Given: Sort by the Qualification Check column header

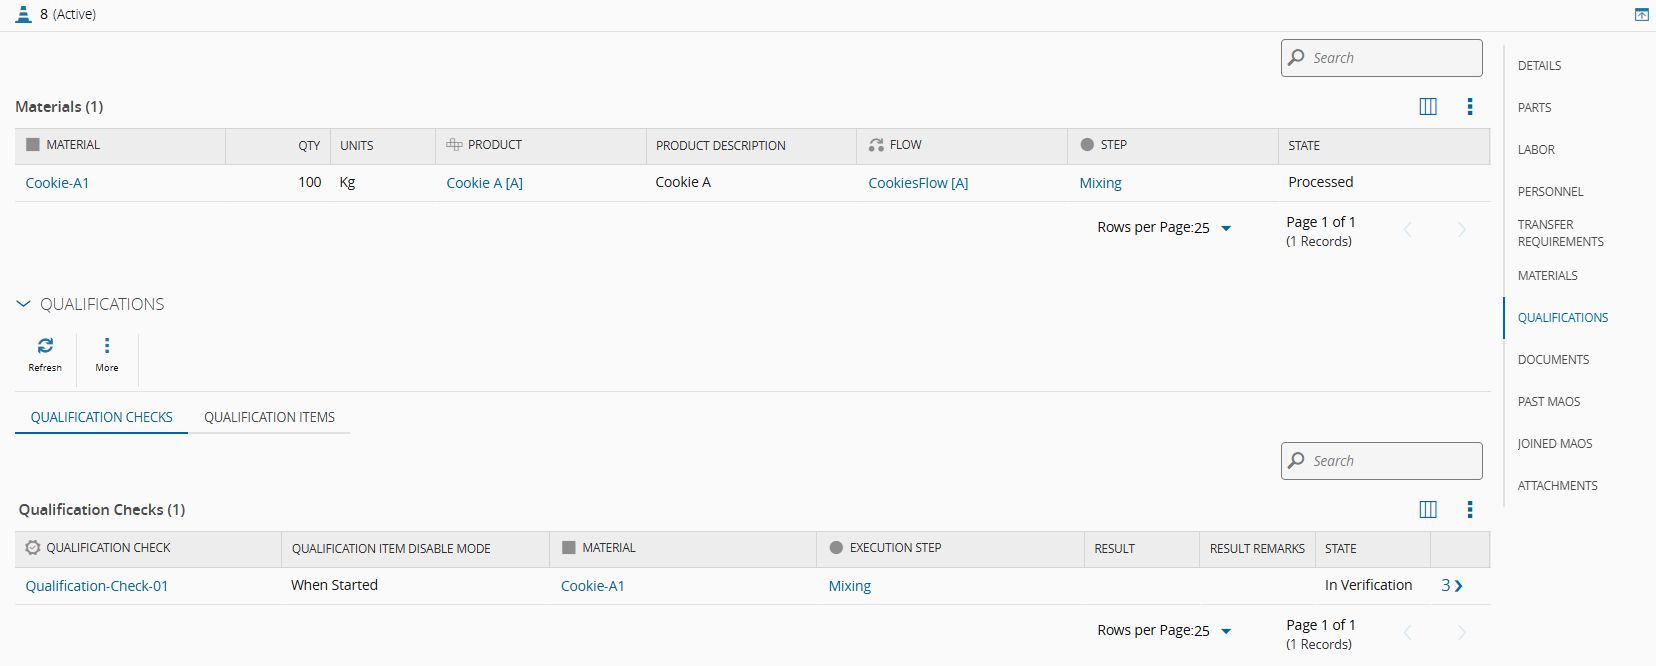Looking at the screenshot, I should [108, 548].
